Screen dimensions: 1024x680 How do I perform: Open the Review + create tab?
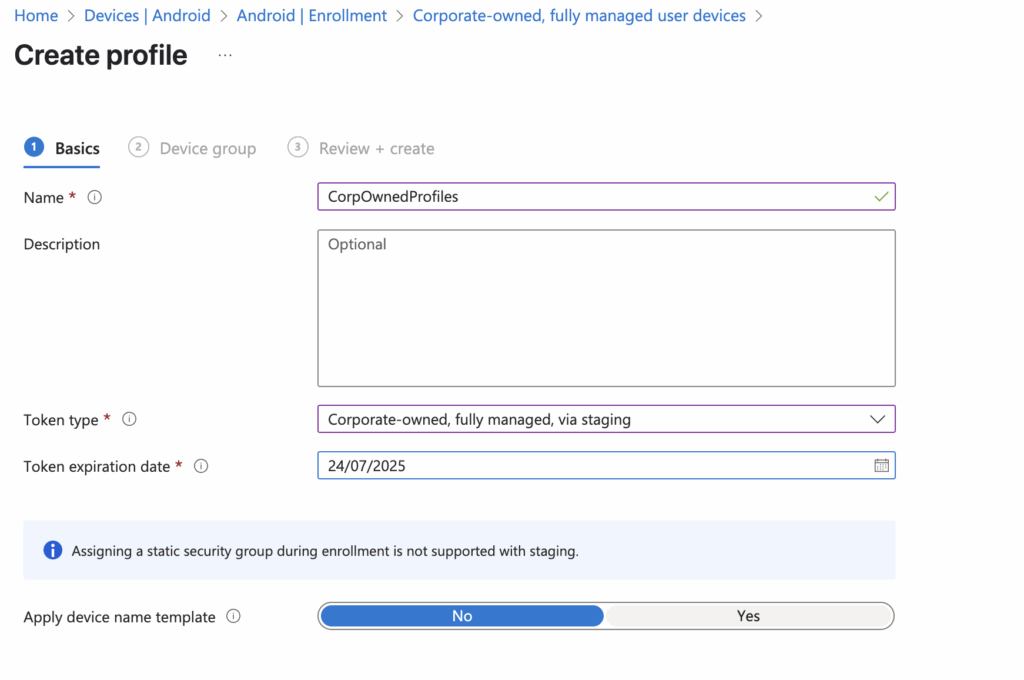tap(376, 148)
